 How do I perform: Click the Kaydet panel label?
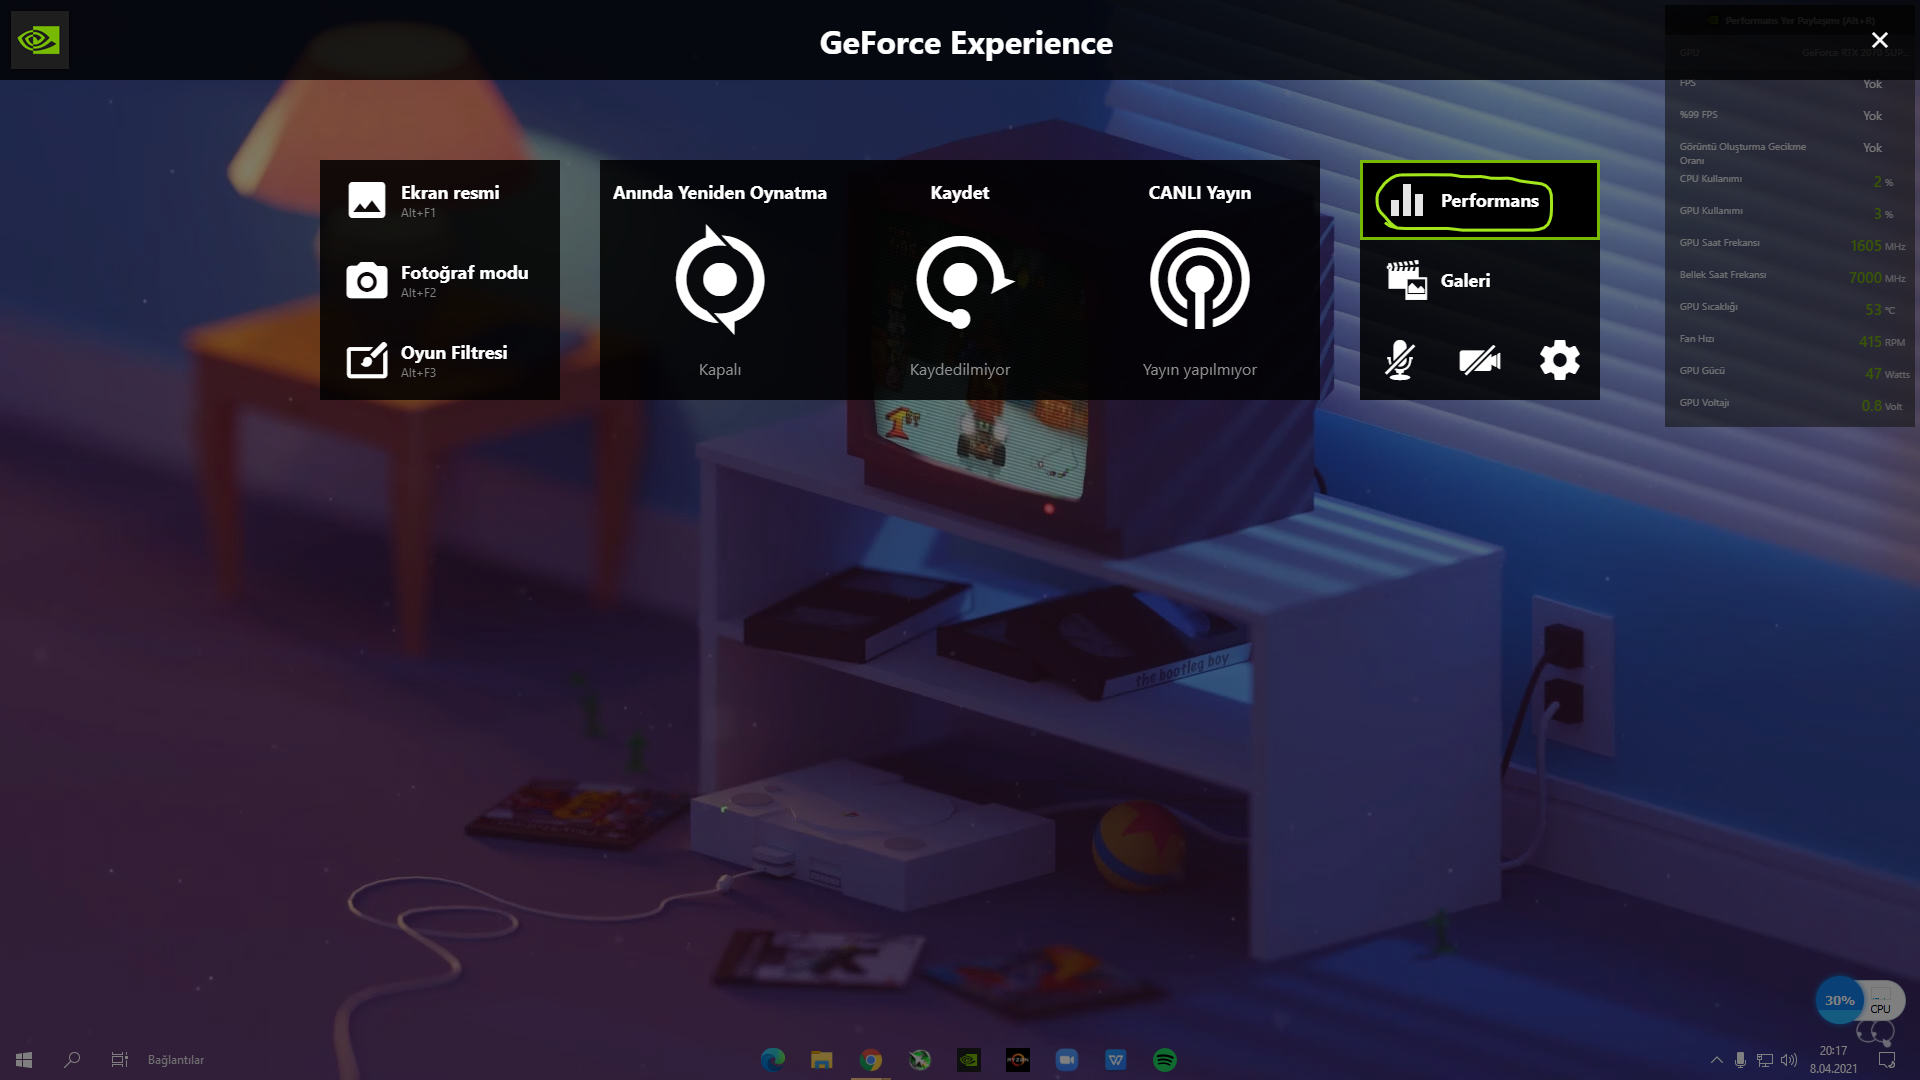960,191
